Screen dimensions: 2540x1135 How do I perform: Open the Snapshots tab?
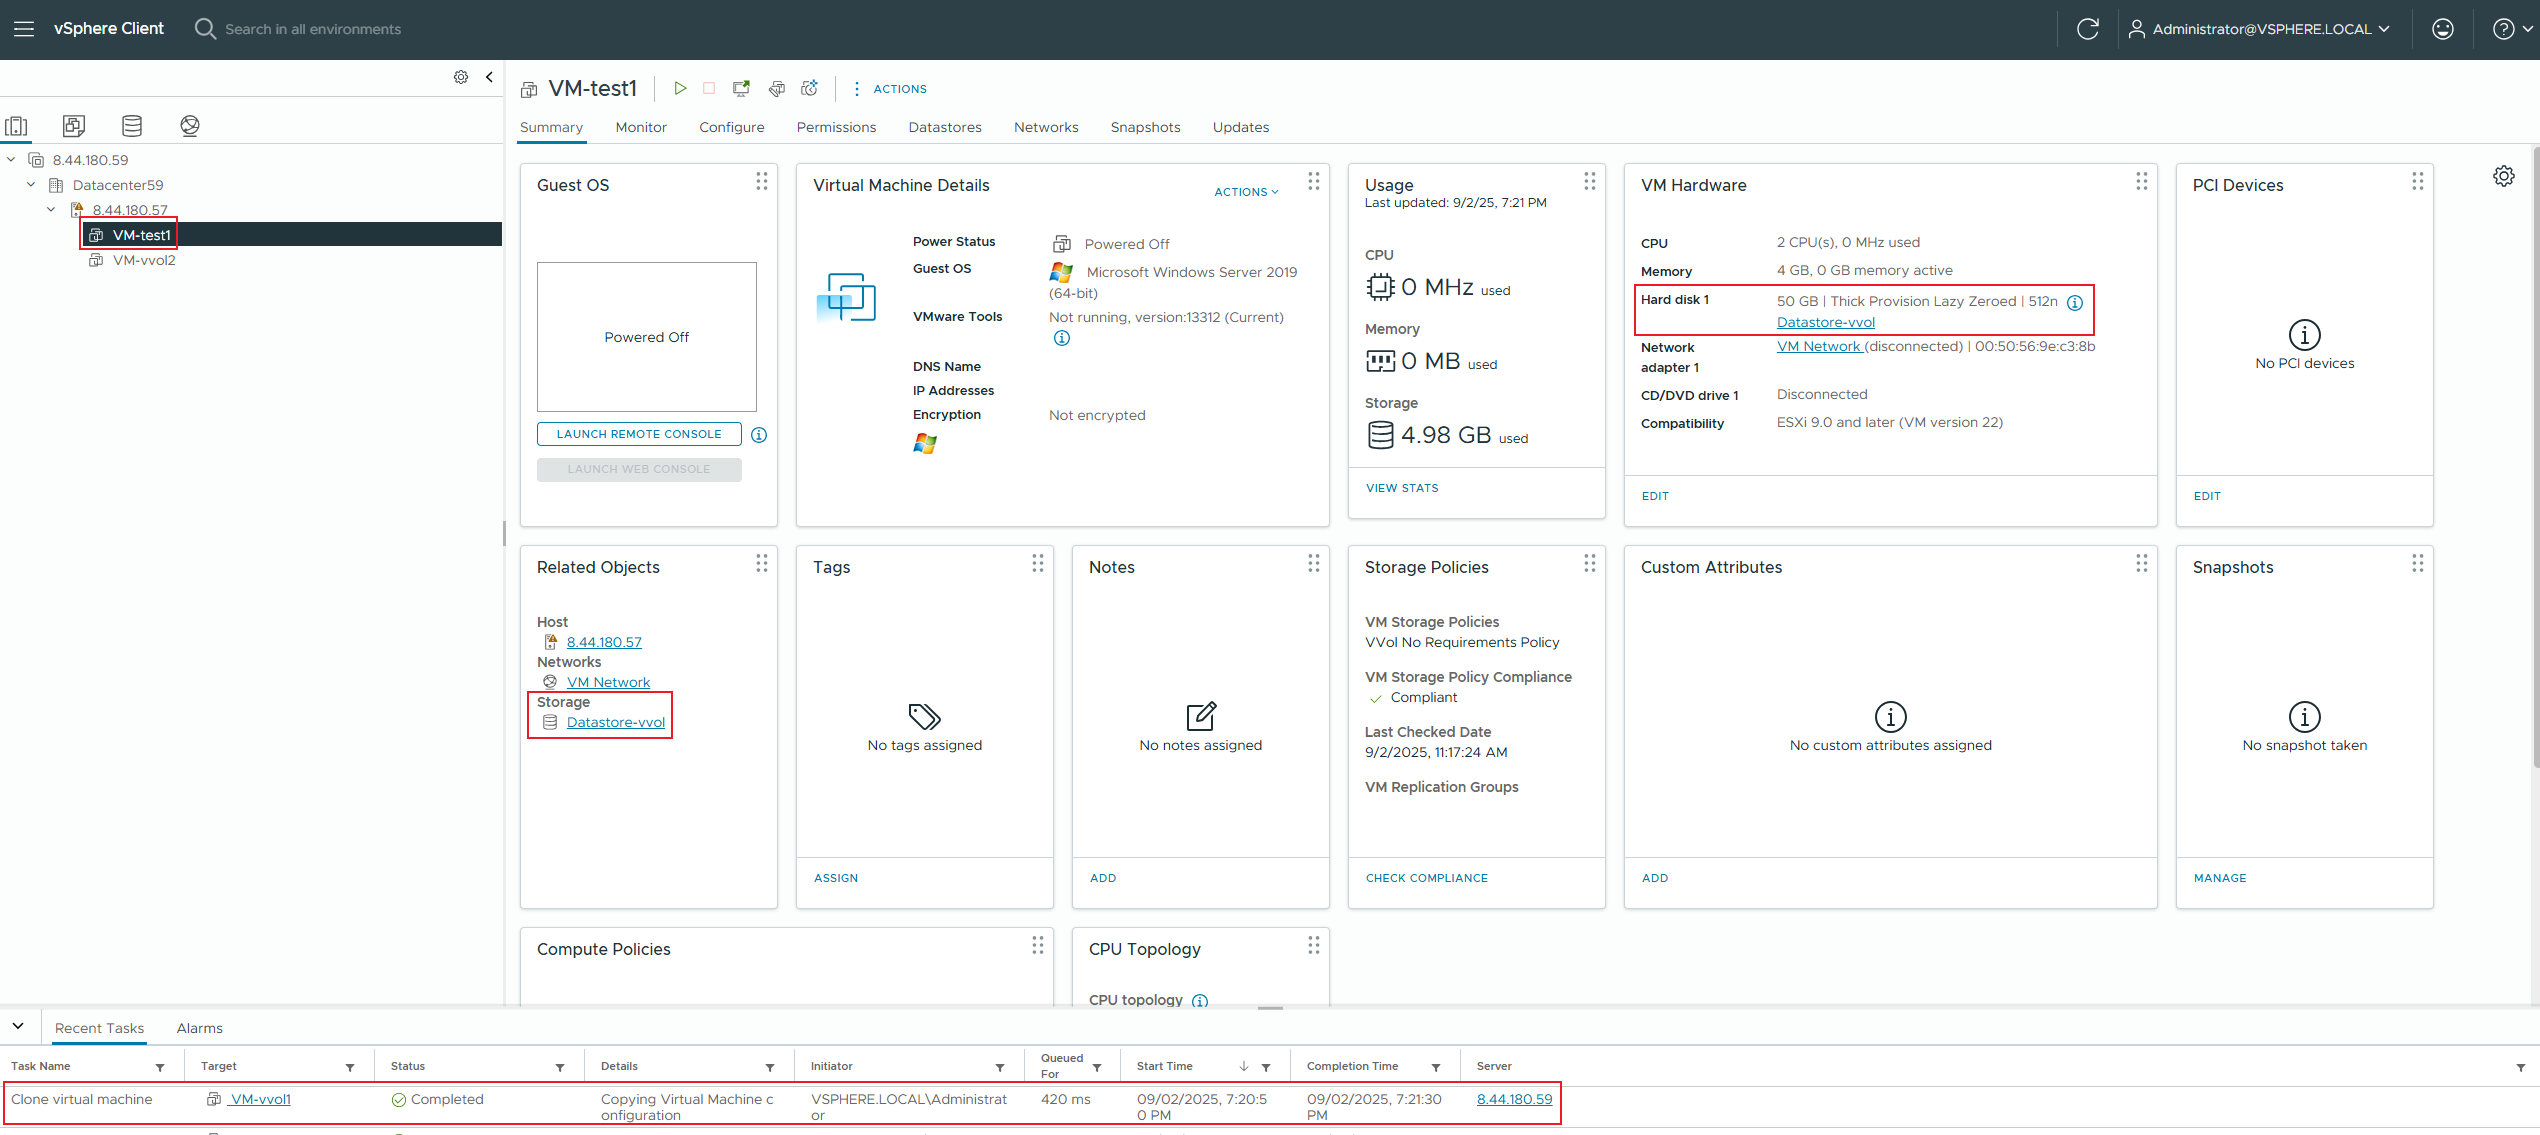(x=1145, y=128)
